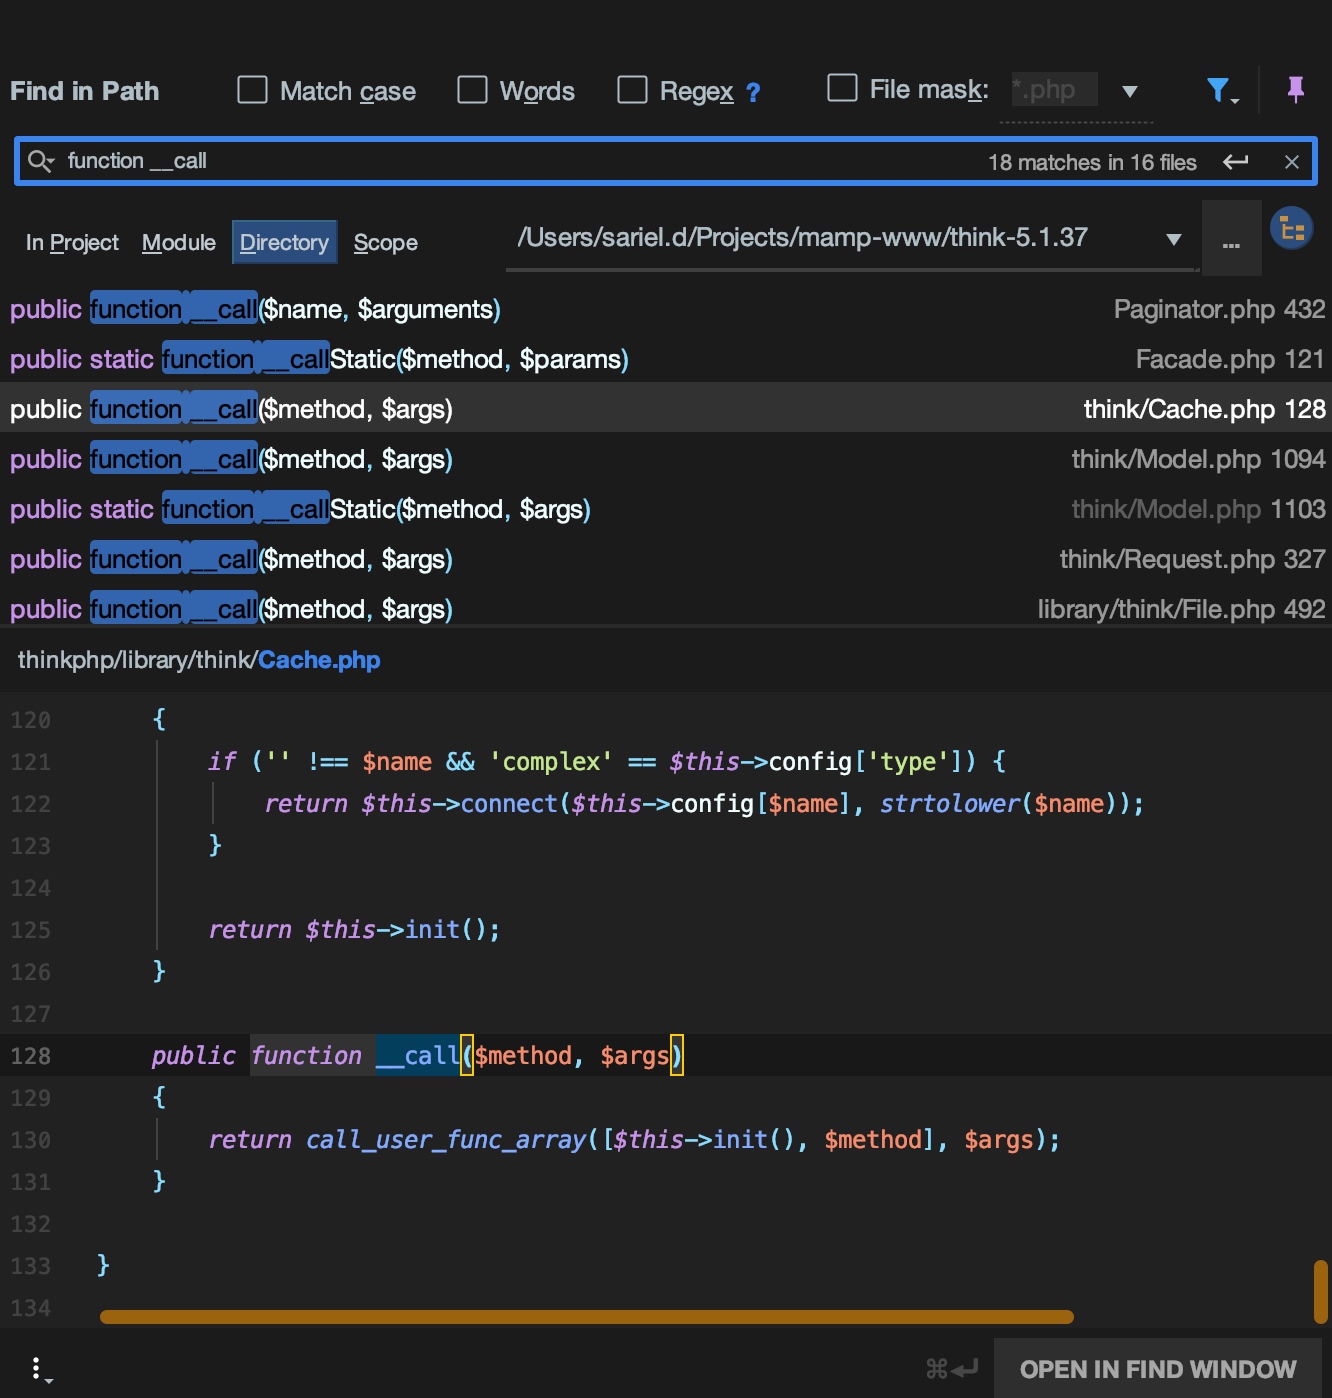This screenshot has height=1398, width=1332.
Task: Click the *.php file mask field
Action: (x=1054, y=89)
